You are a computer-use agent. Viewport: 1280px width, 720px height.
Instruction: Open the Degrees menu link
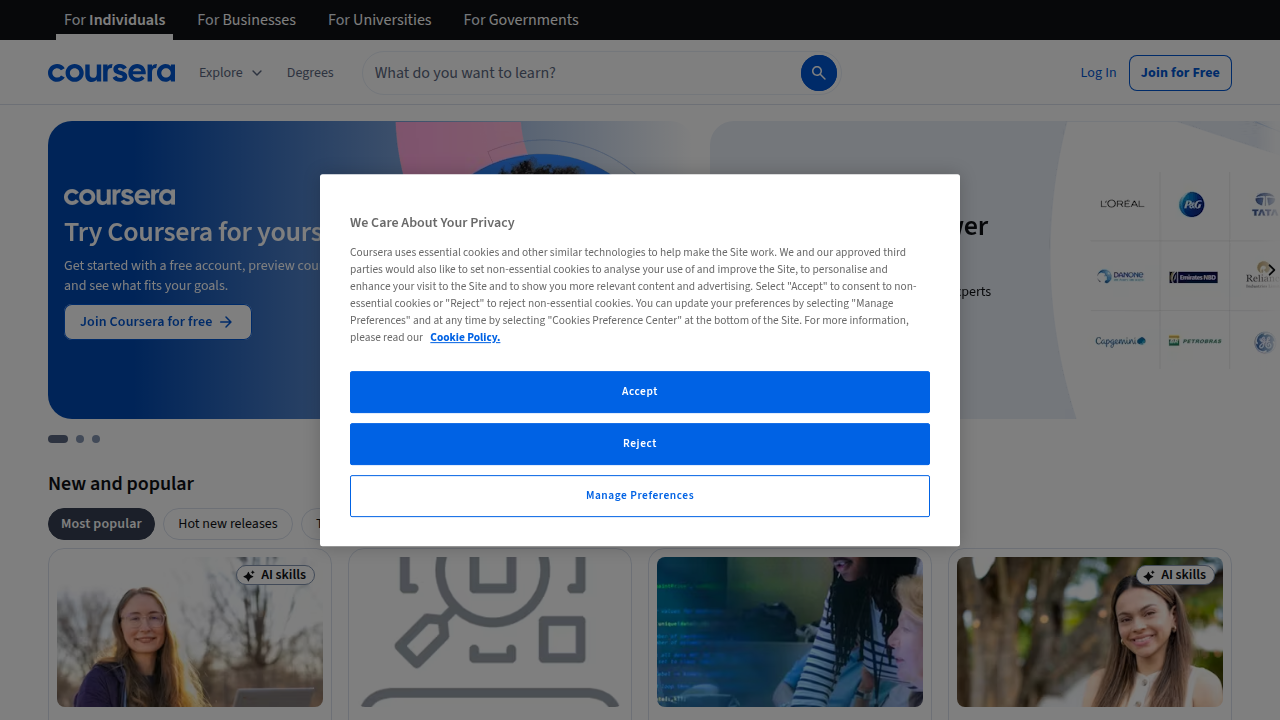pyautogui.click(x=310, y=73)
